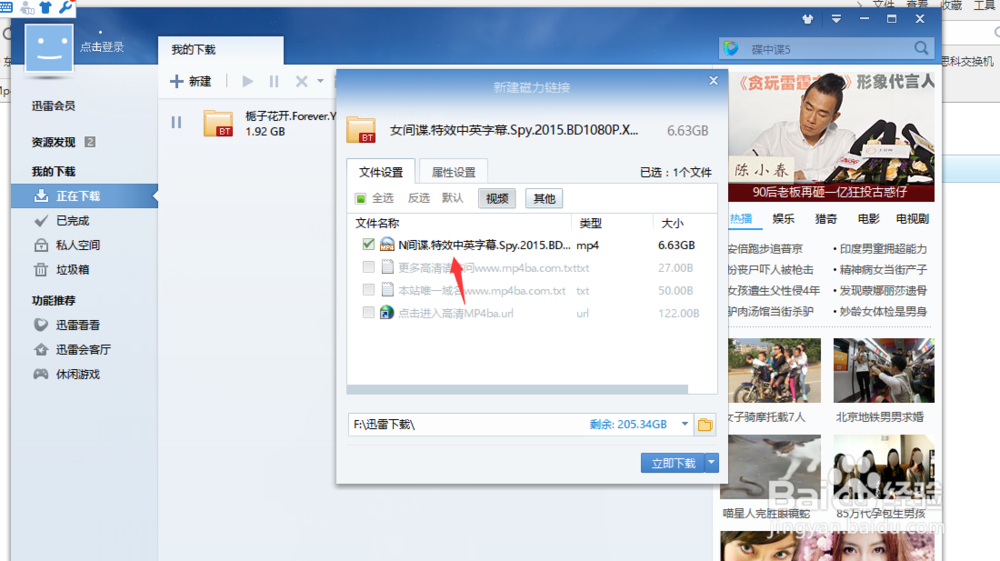Viewport: 1000px width, 561px height.
Task: Open the 北京地铁男求婚 thumbnail
Action: click(884, 370)
